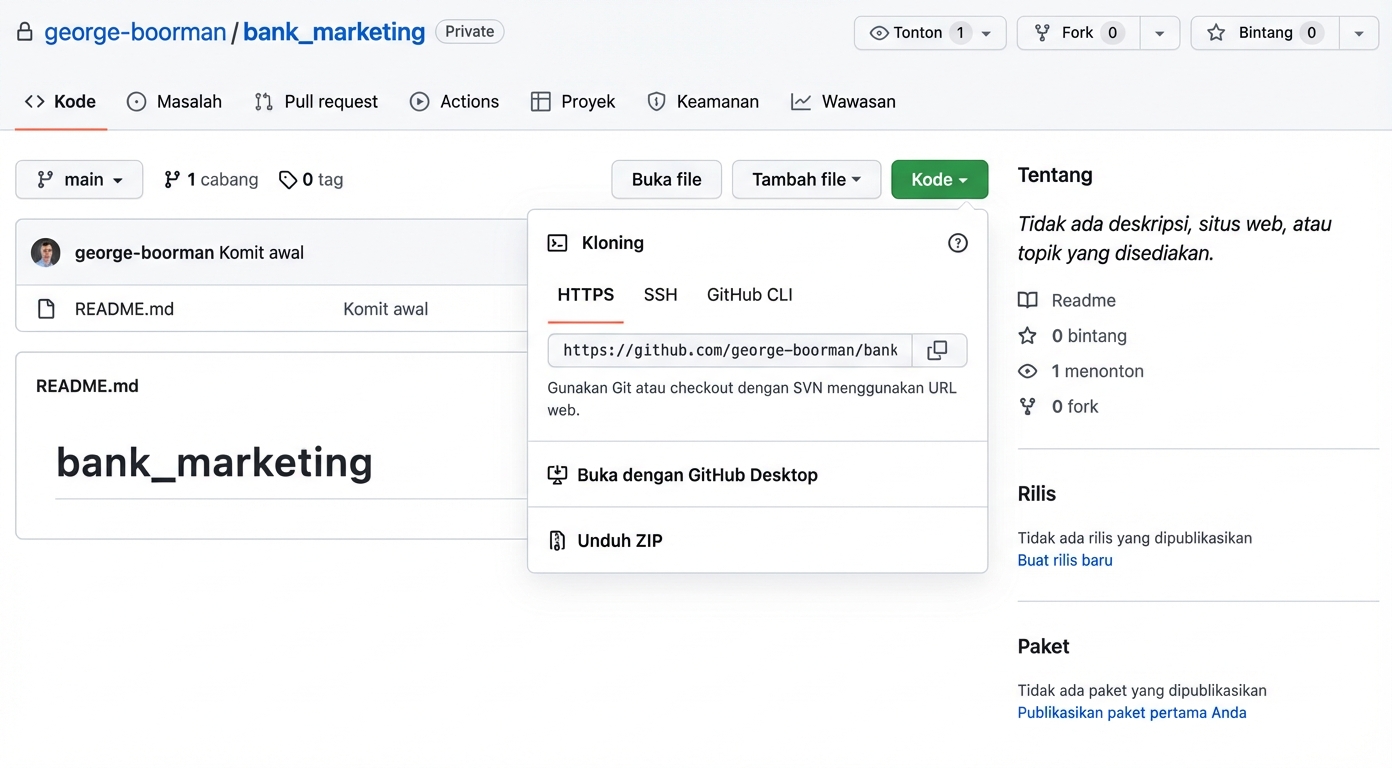
Task: Click the terminal icon beside Kloning
Action: [x=558, y=243]
